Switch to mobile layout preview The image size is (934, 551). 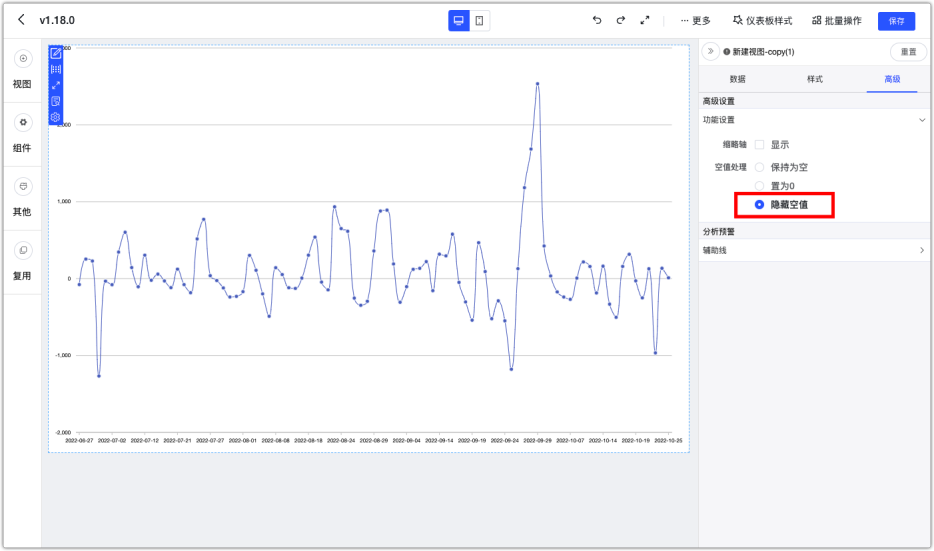pyautogui.click(x=480, y=20)
